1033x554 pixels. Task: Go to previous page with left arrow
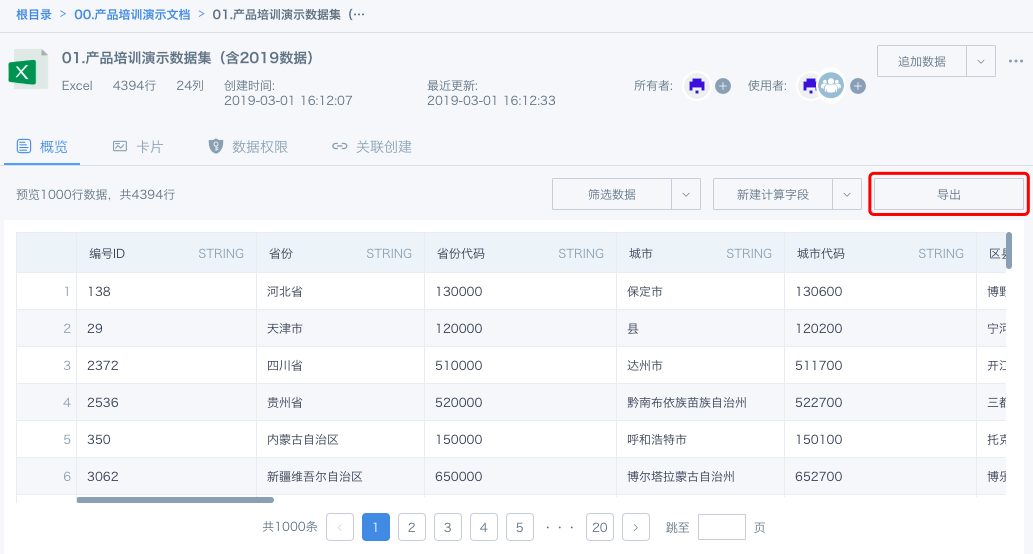click(340, 527)
